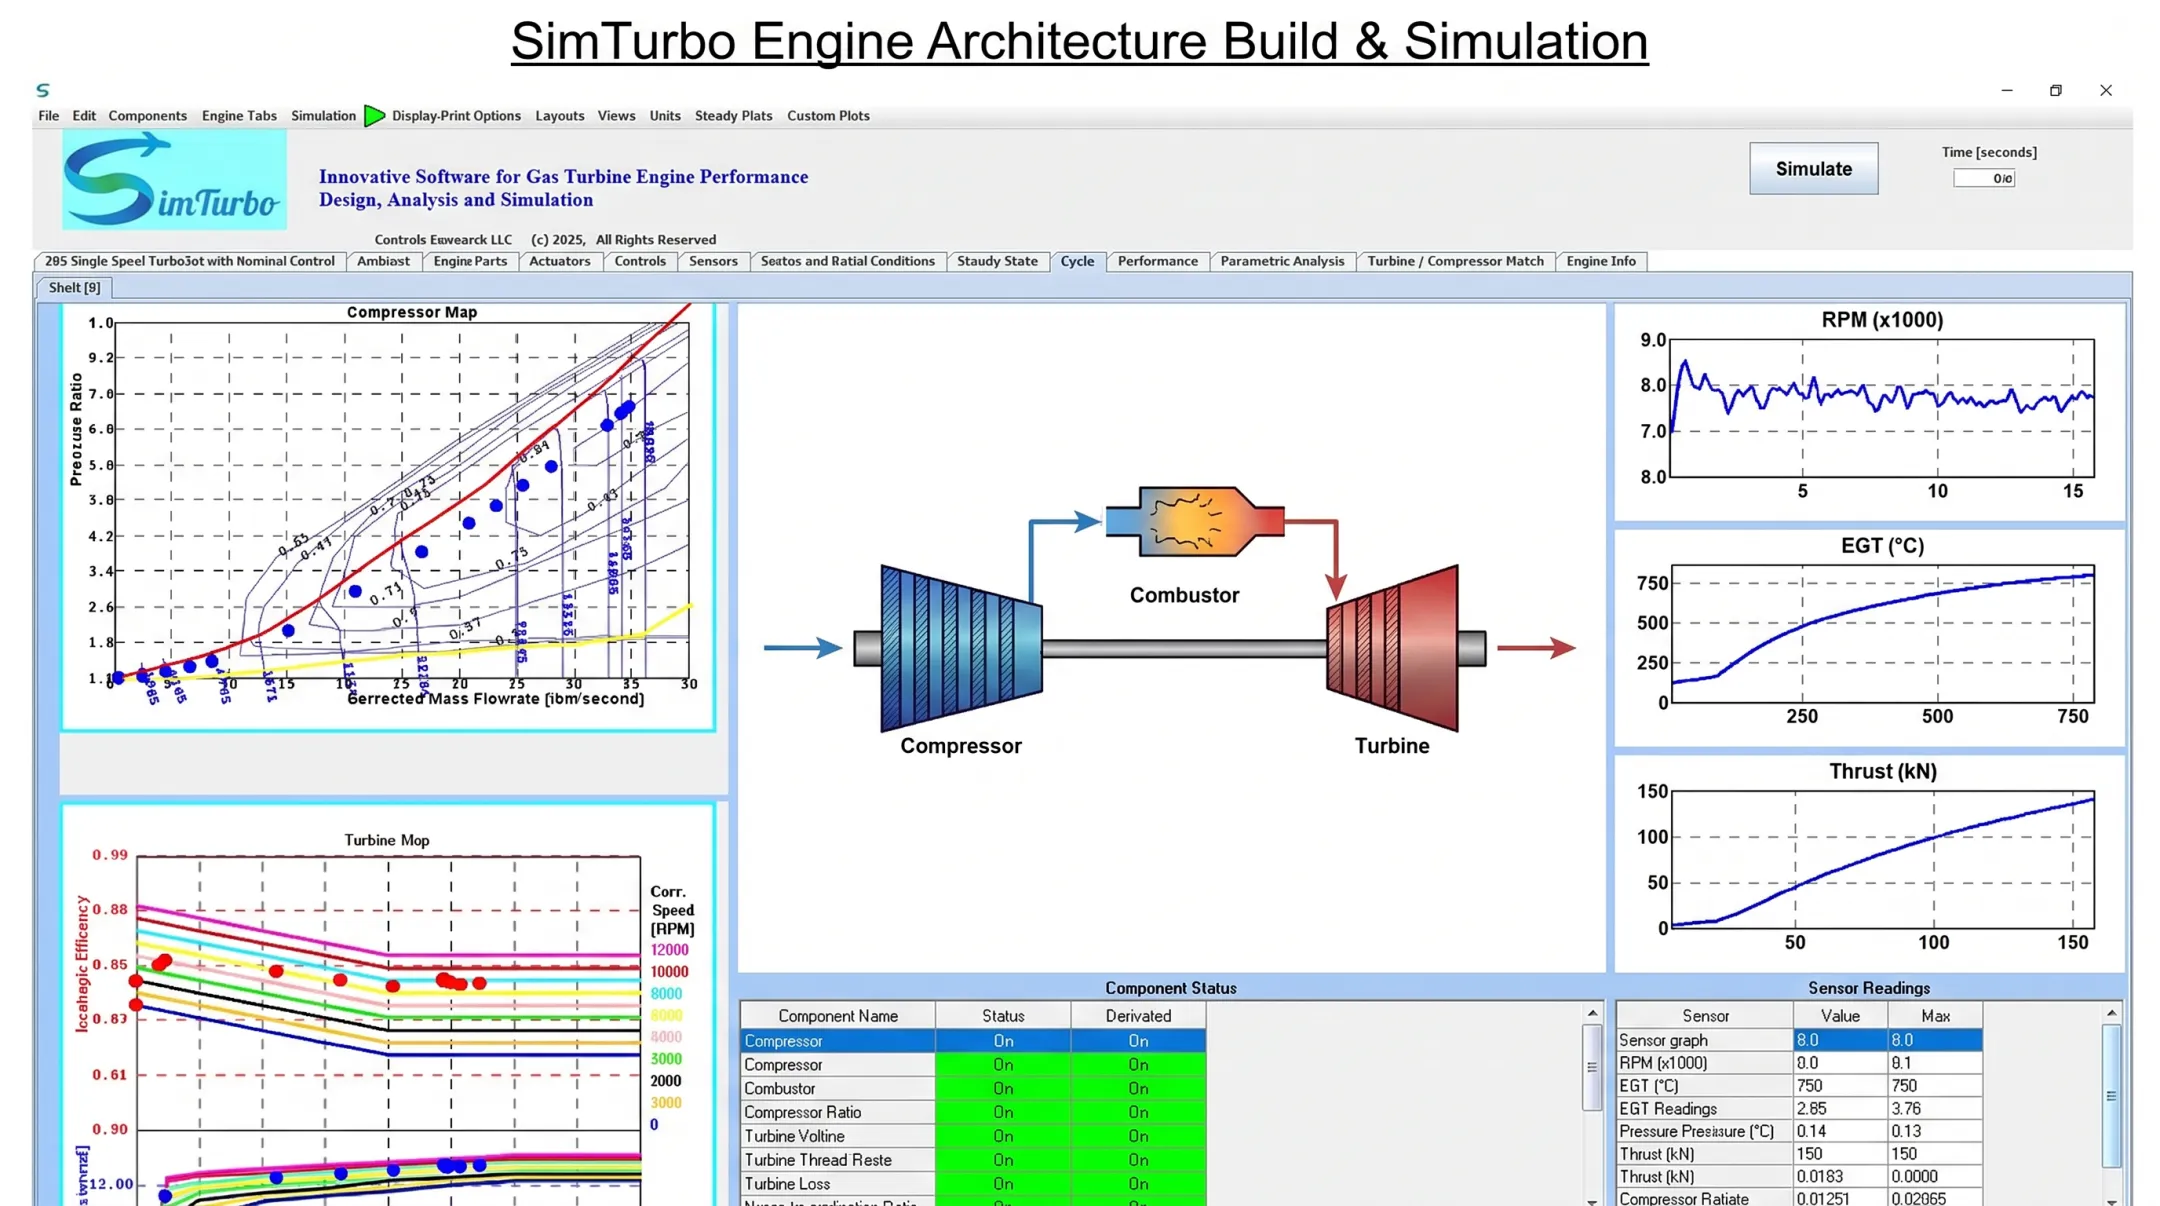Viewport: 2160px width, 1206px height.
Task: Select the Combustor row in Component Status
Action: click(x=973, y=1089)
